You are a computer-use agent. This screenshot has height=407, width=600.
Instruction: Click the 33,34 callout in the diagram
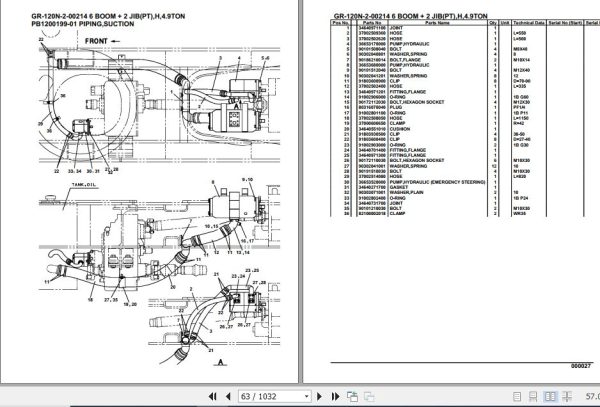[x=75, y=171]
